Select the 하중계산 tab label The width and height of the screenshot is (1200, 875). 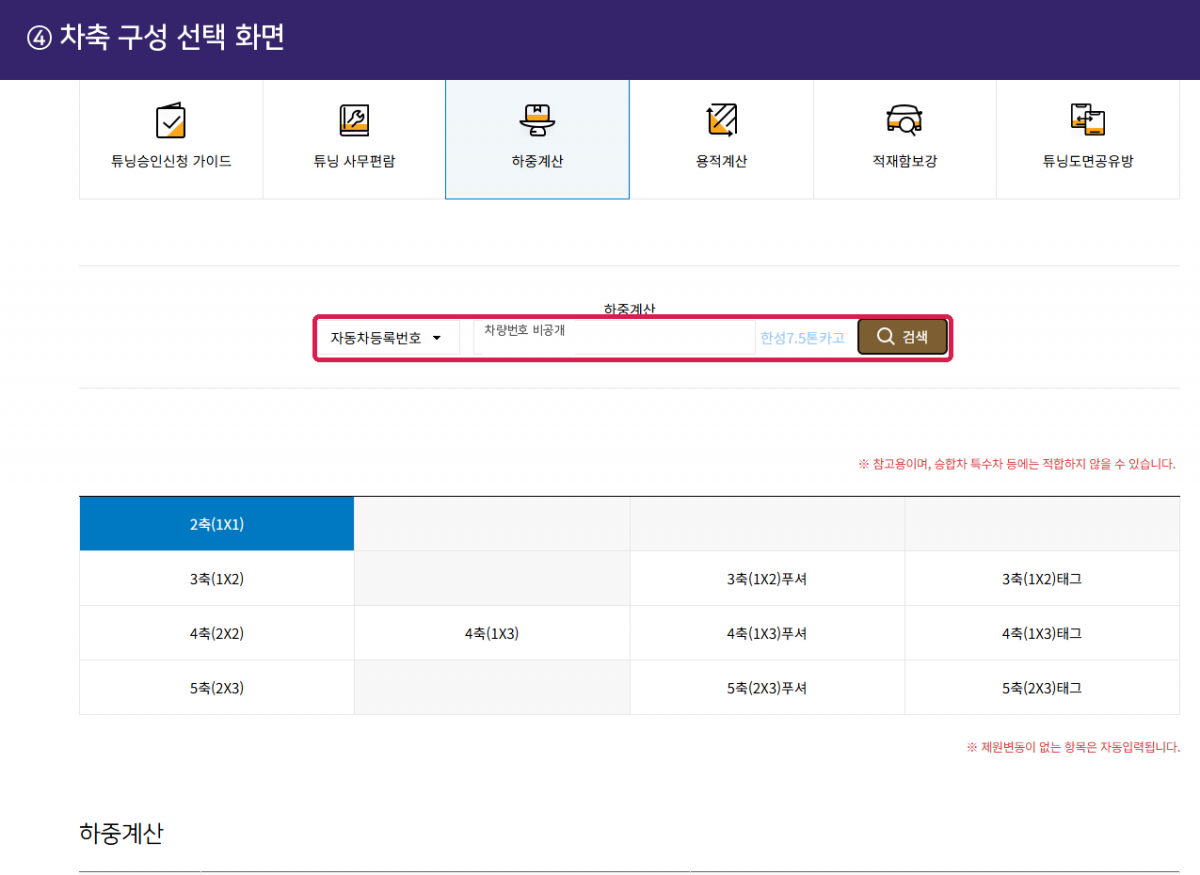(x=537, y=161)
